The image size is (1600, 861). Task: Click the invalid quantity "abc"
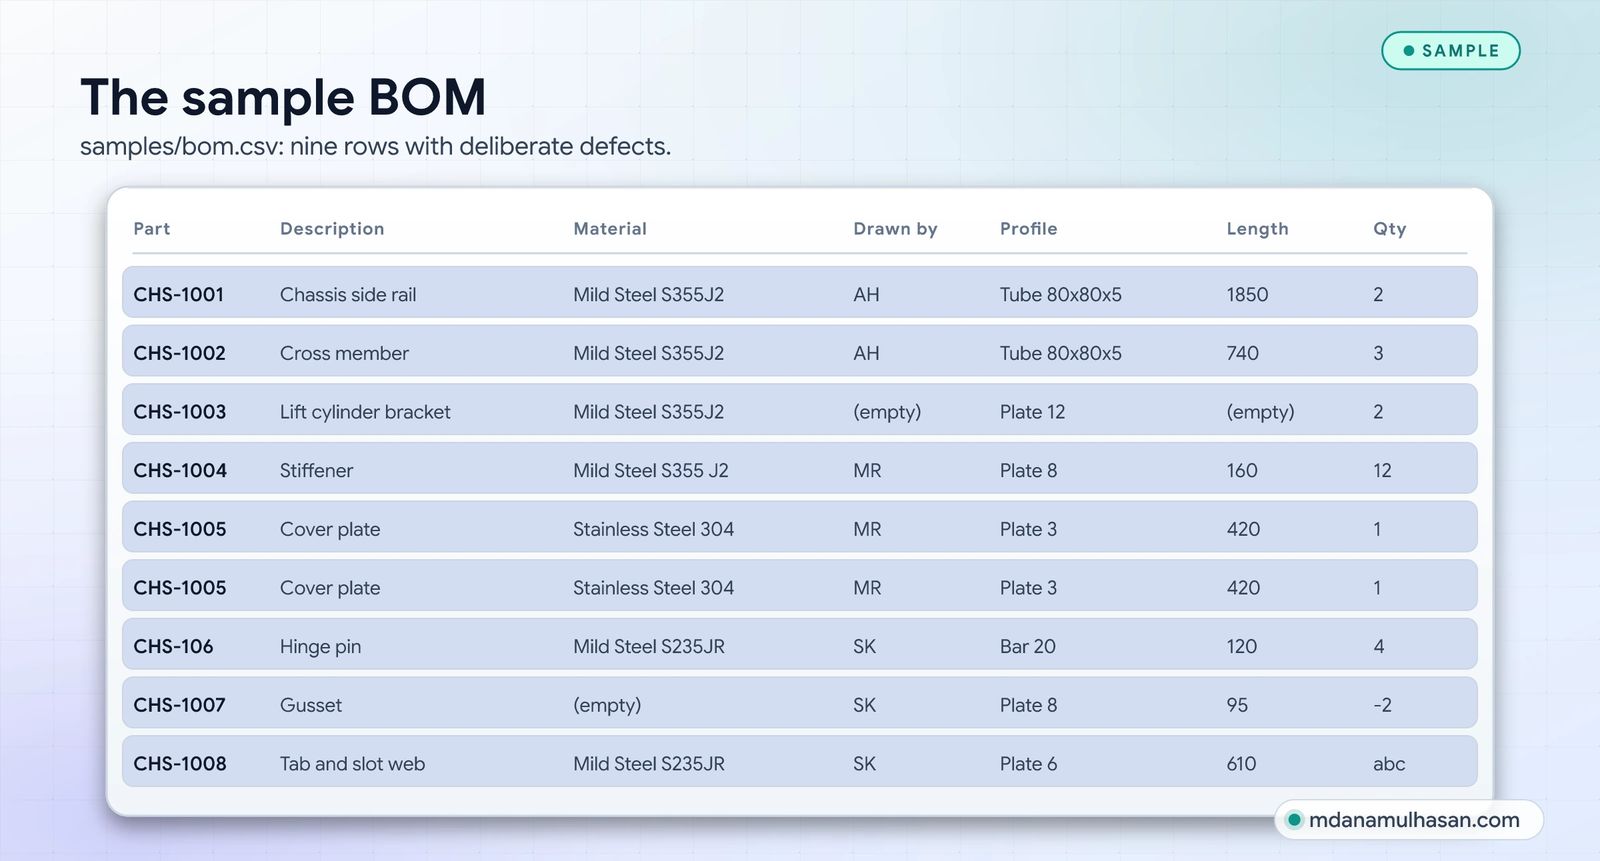pos(1389,764)
